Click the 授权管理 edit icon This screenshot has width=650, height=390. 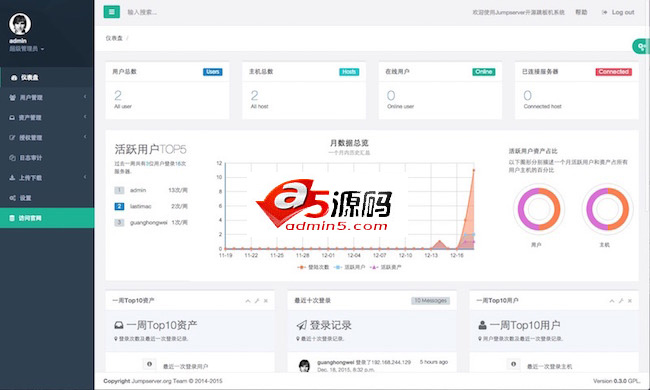click(12, 138)
